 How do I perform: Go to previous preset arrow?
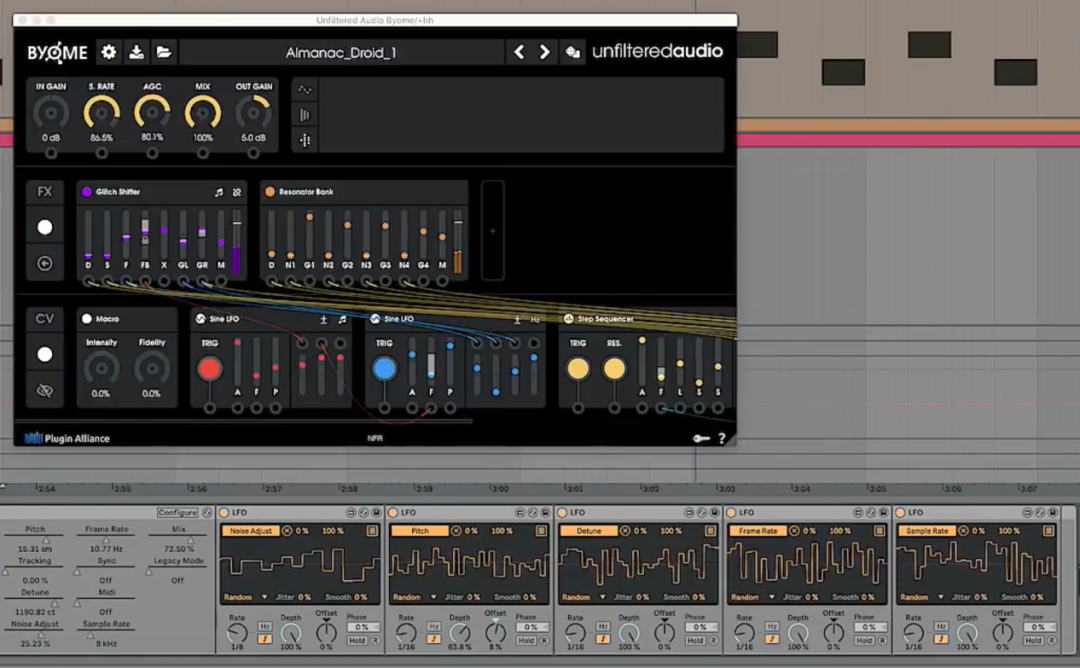click(519, 52)
